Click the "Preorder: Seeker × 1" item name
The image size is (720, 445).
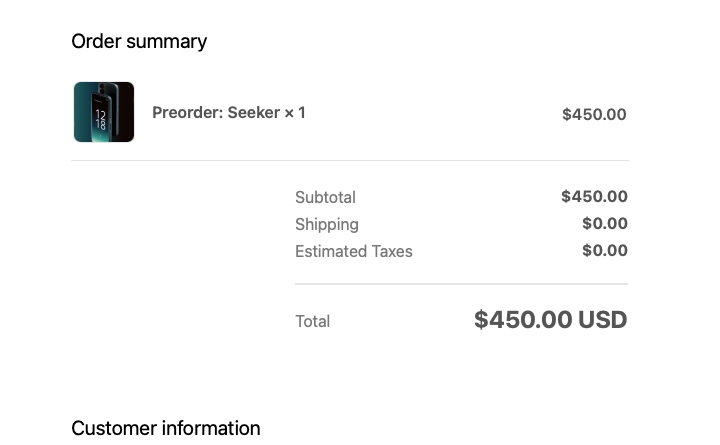pyautogui.click(x=228, y=113)
